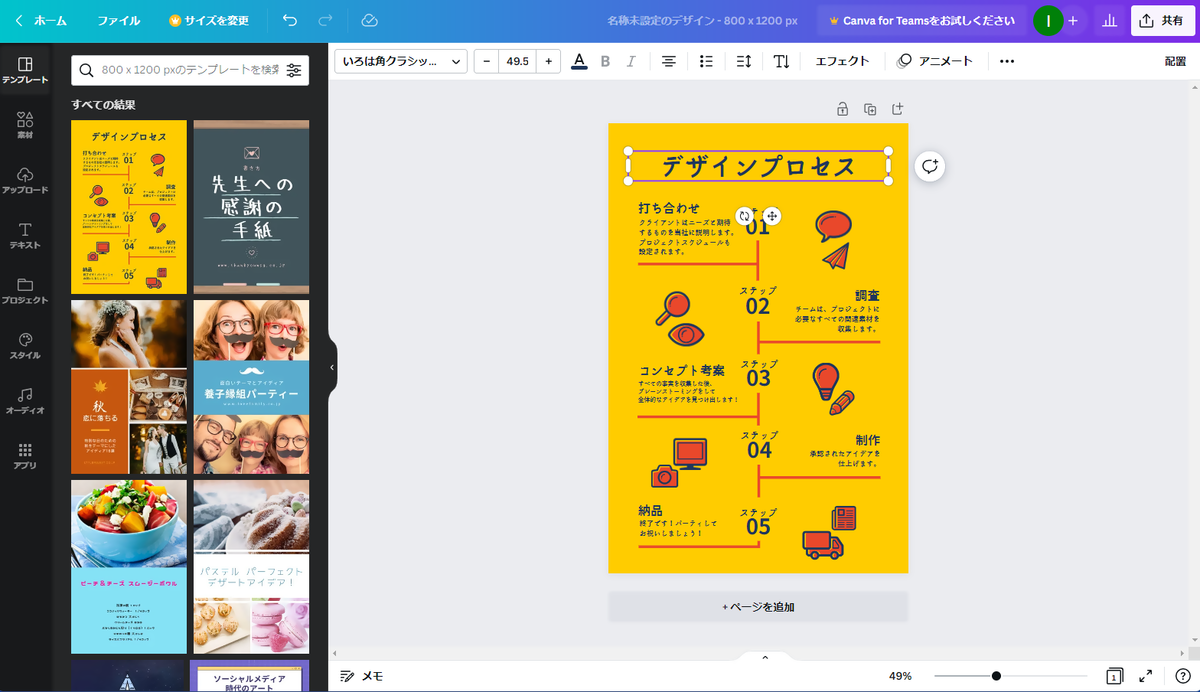Expand the bottom pages drawer chevron
Screen dimensions: 1200x692
point(765,657)
